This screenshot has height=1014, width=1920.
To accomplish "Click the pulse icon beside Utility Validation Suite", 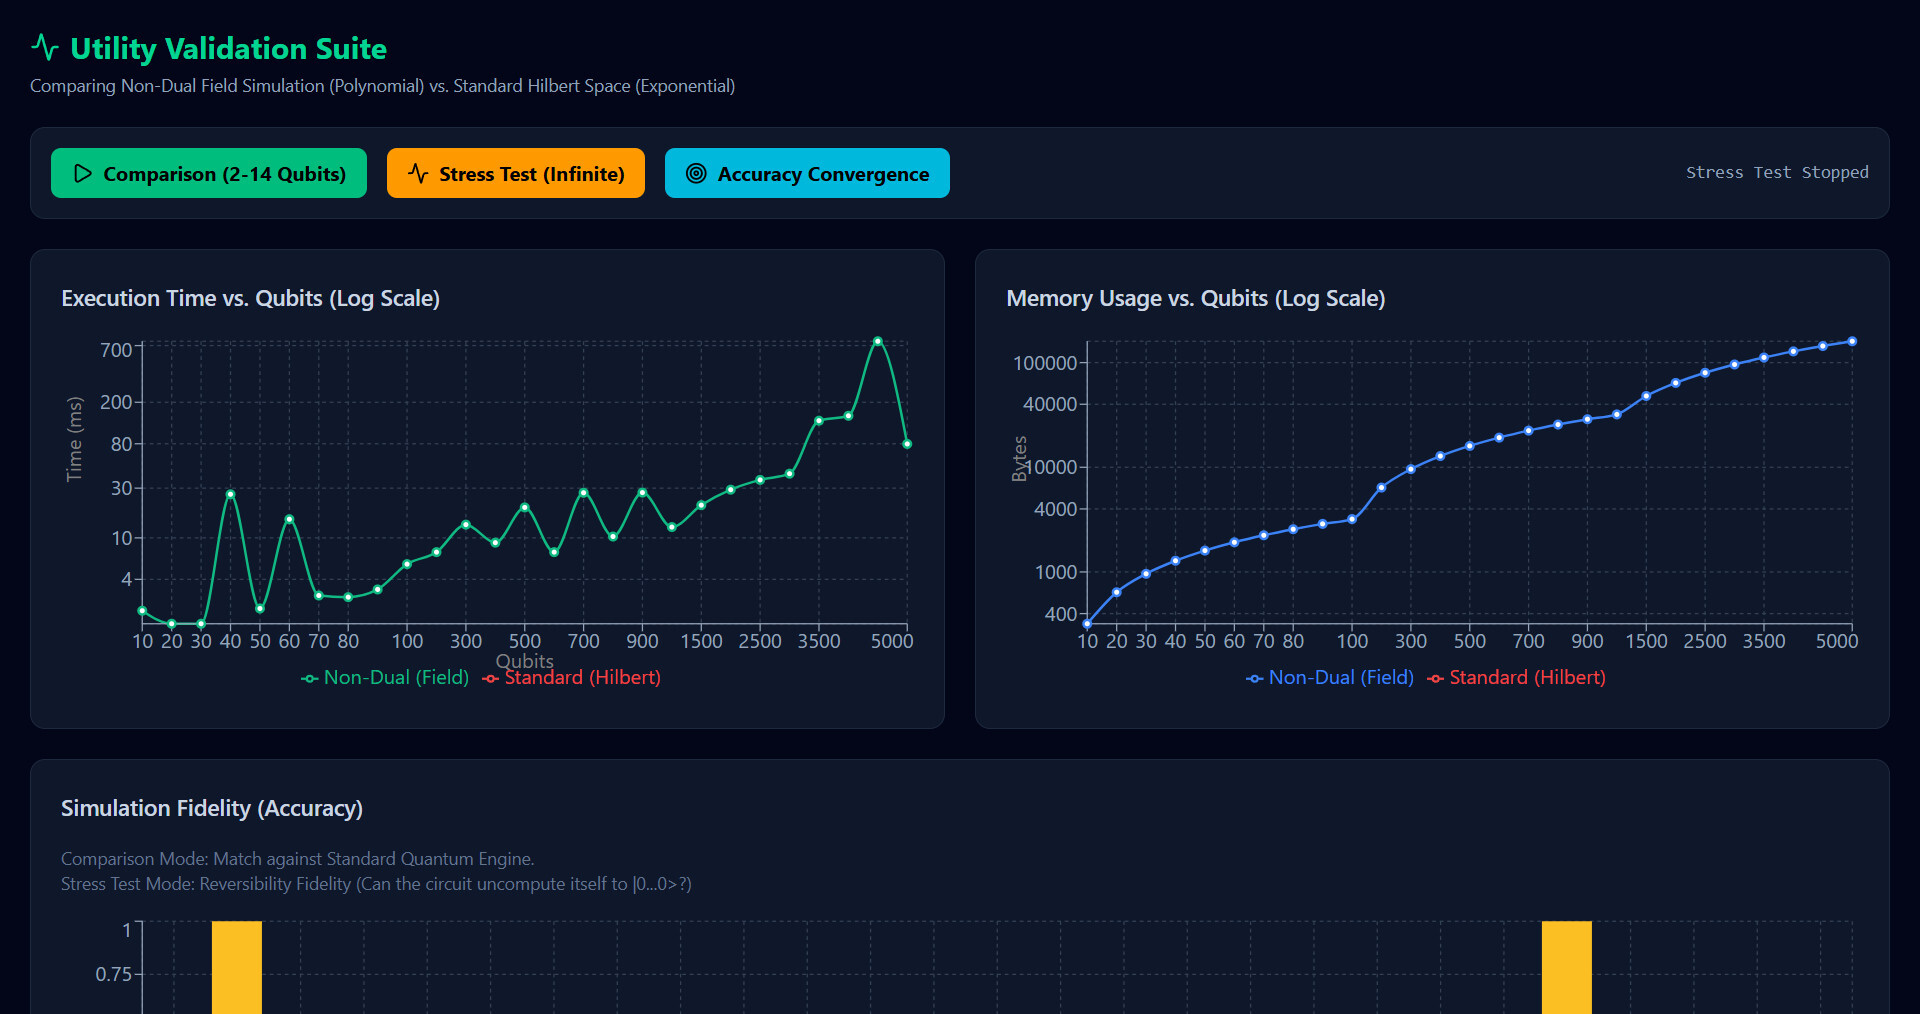I will 45,47.
